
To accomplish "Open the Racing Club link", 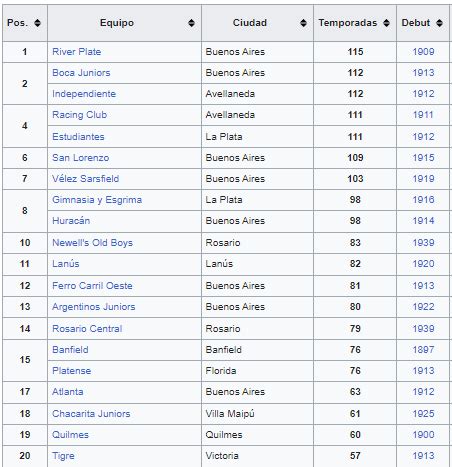I will click(80, 115).
